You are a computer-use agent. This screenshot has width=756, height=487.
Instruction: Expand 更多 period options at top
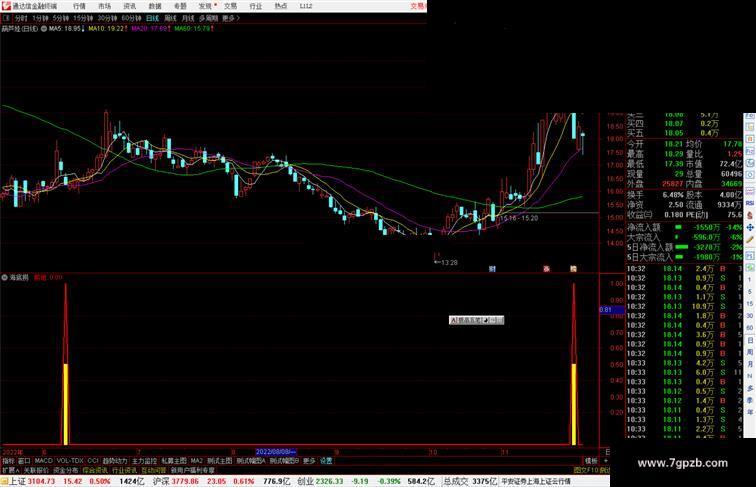pos(230,18)
